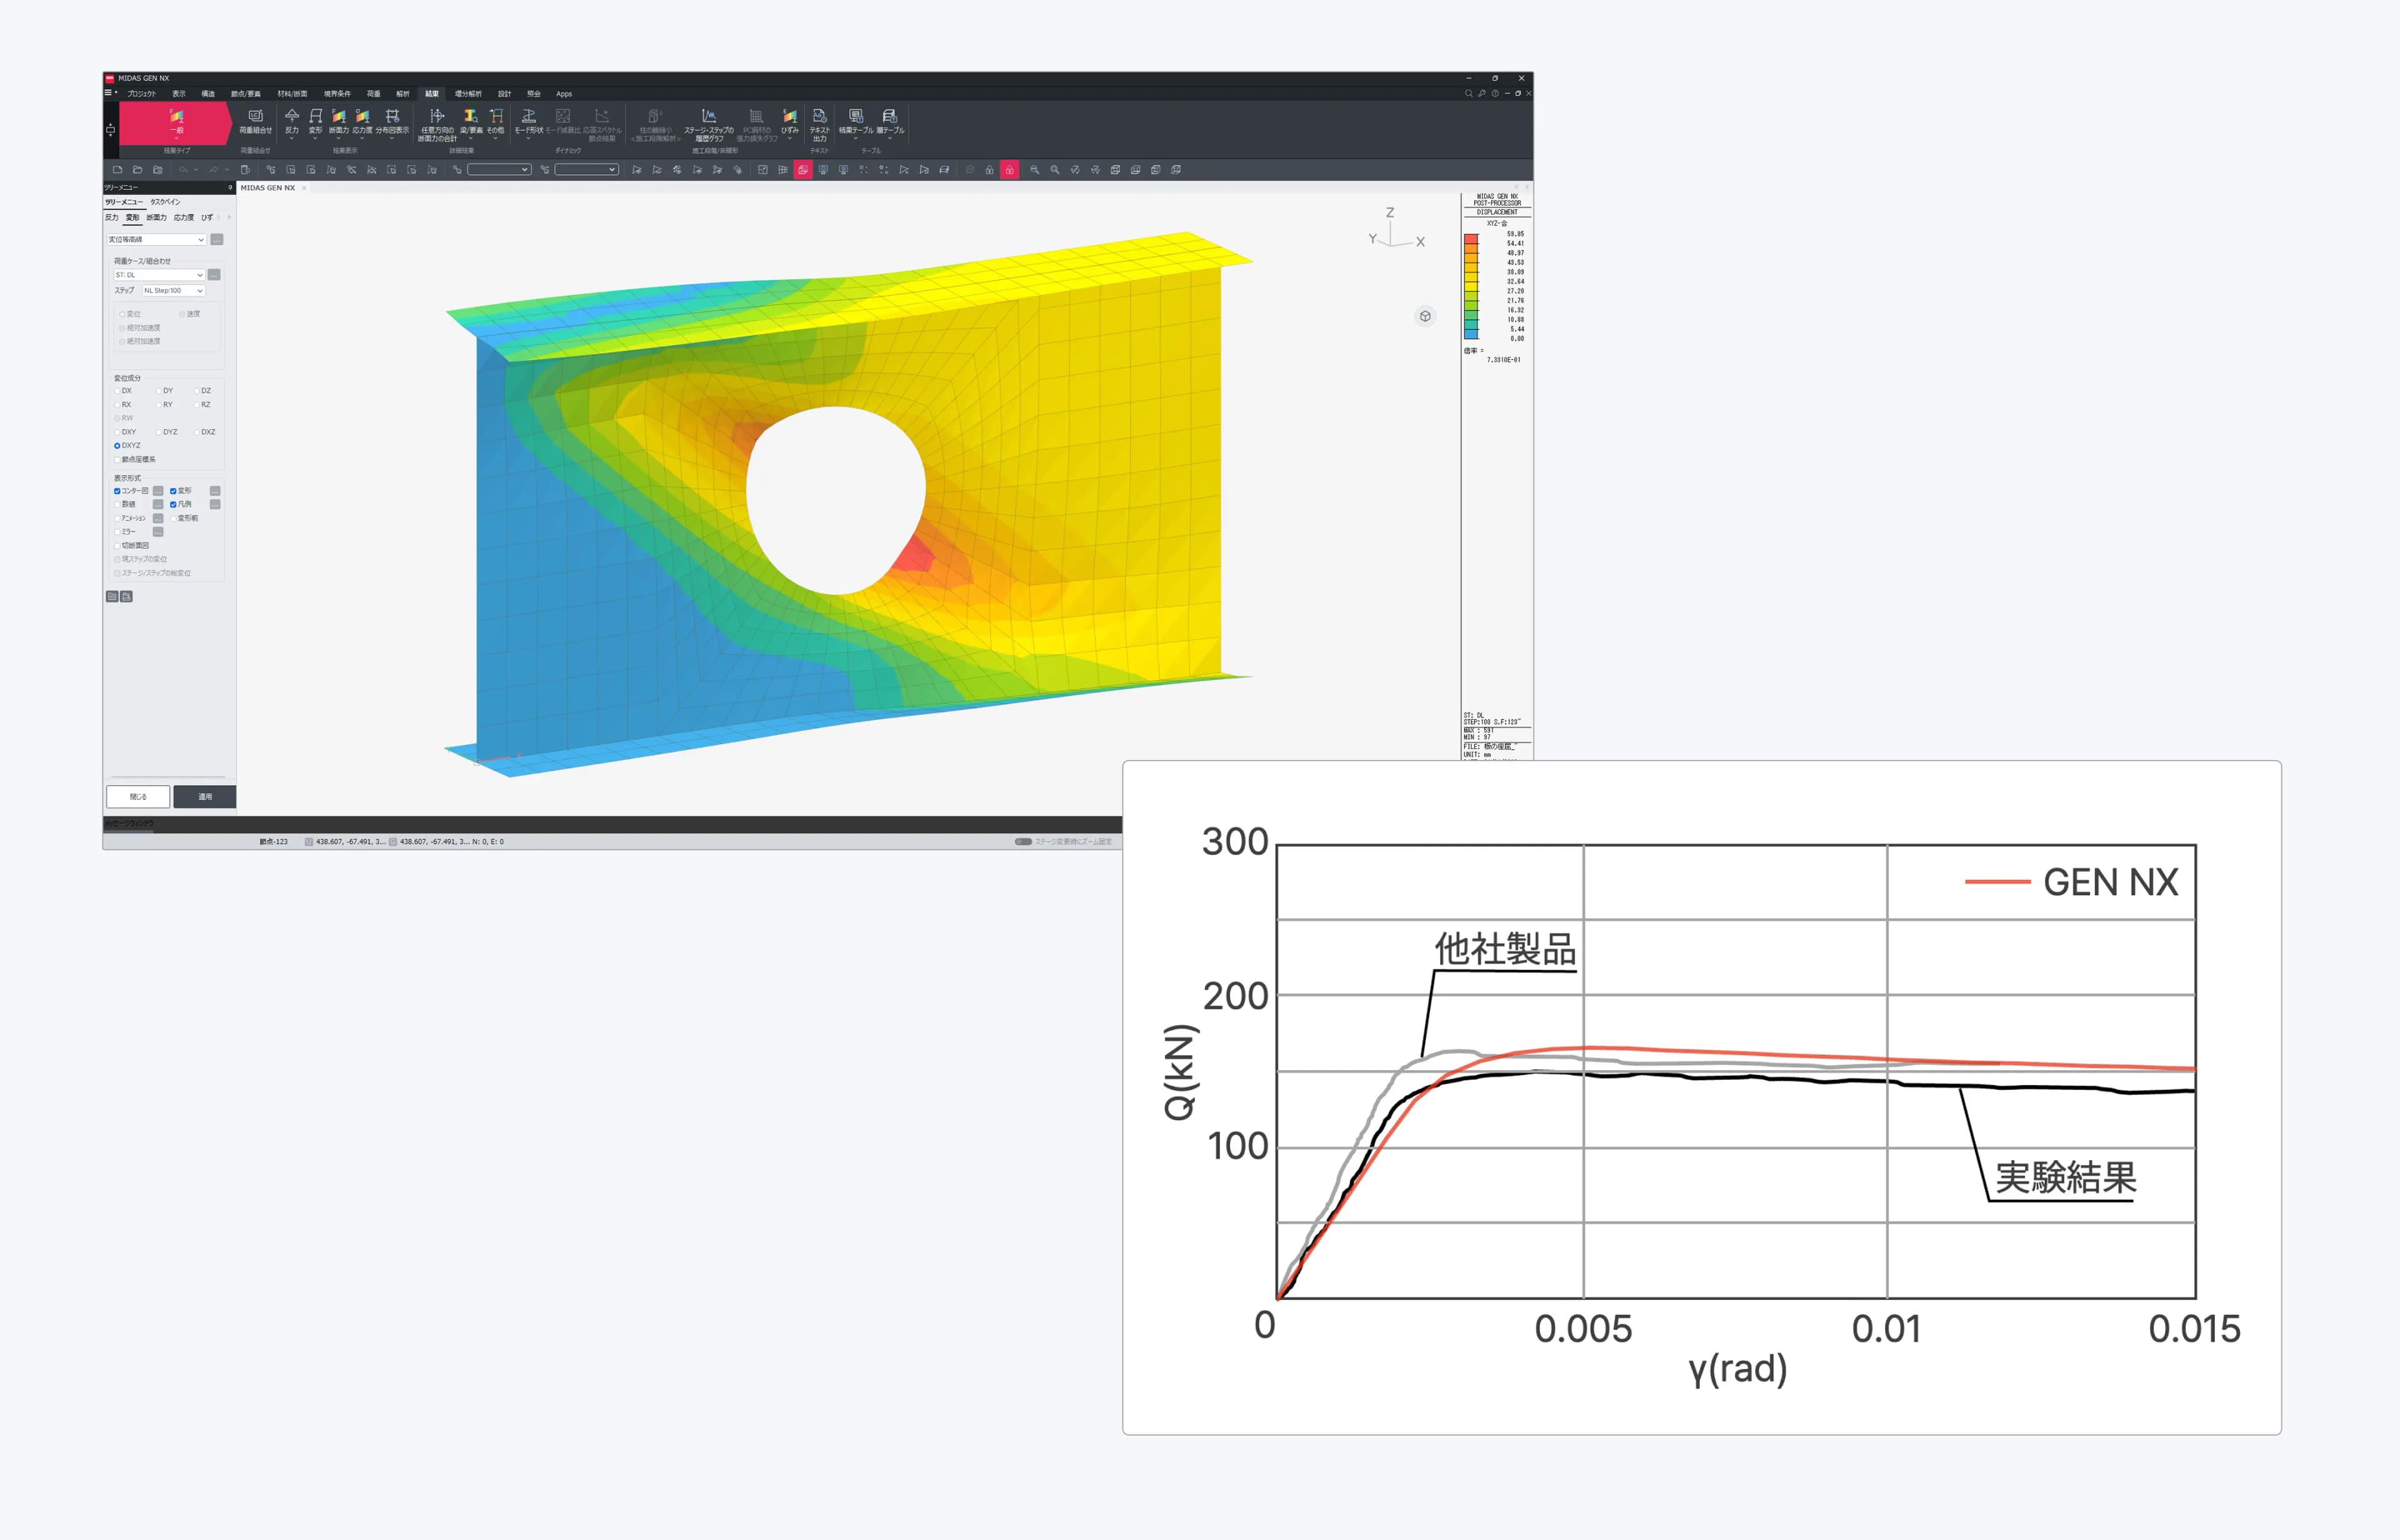Click the view cube icon in model viewport

[1425, 316]
